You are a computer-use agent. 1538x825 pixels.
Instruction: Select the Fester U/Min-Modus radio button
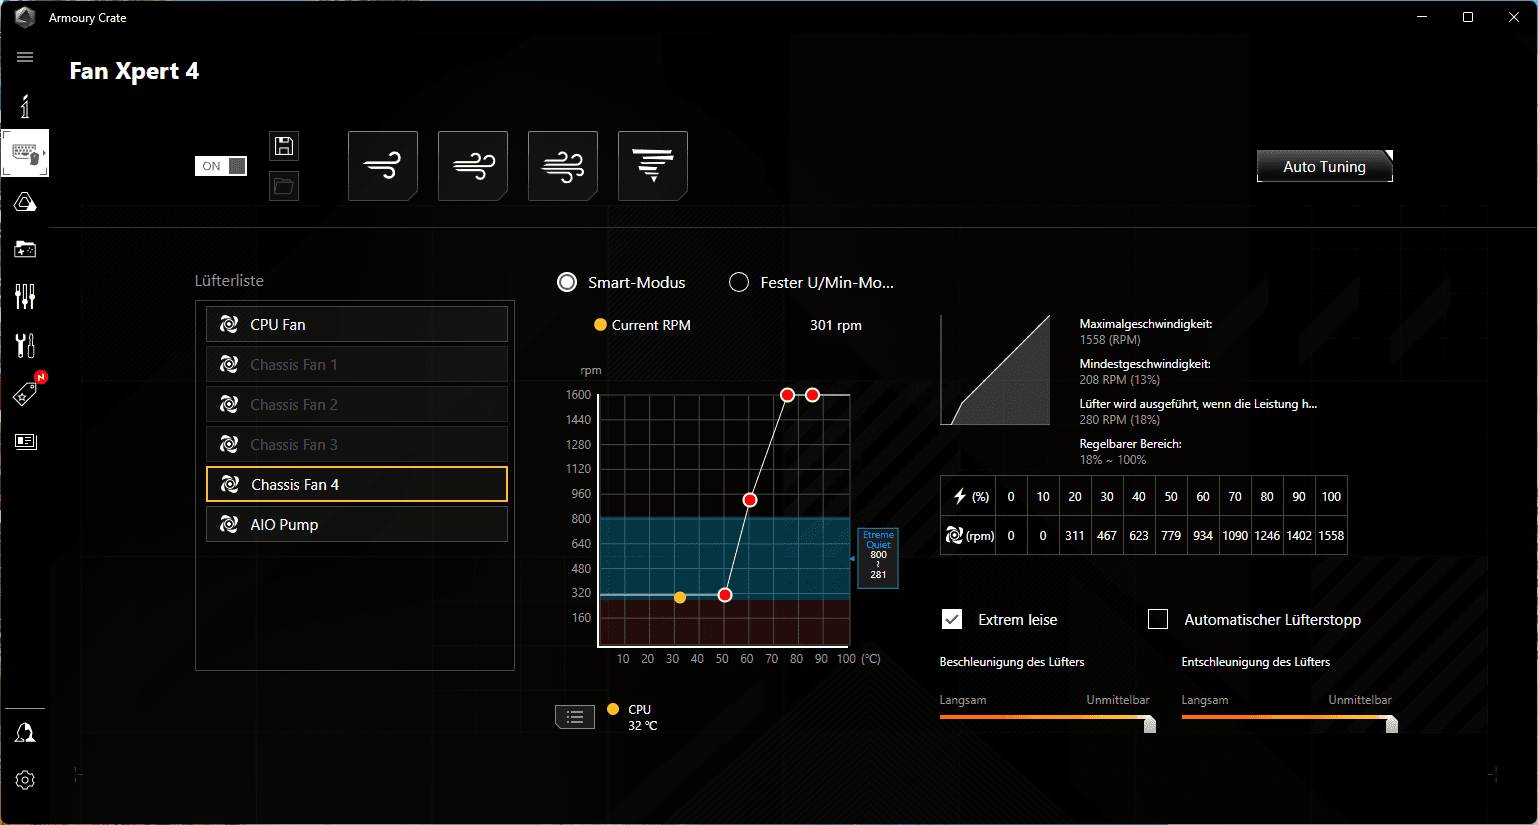click(x=739, y=282)
